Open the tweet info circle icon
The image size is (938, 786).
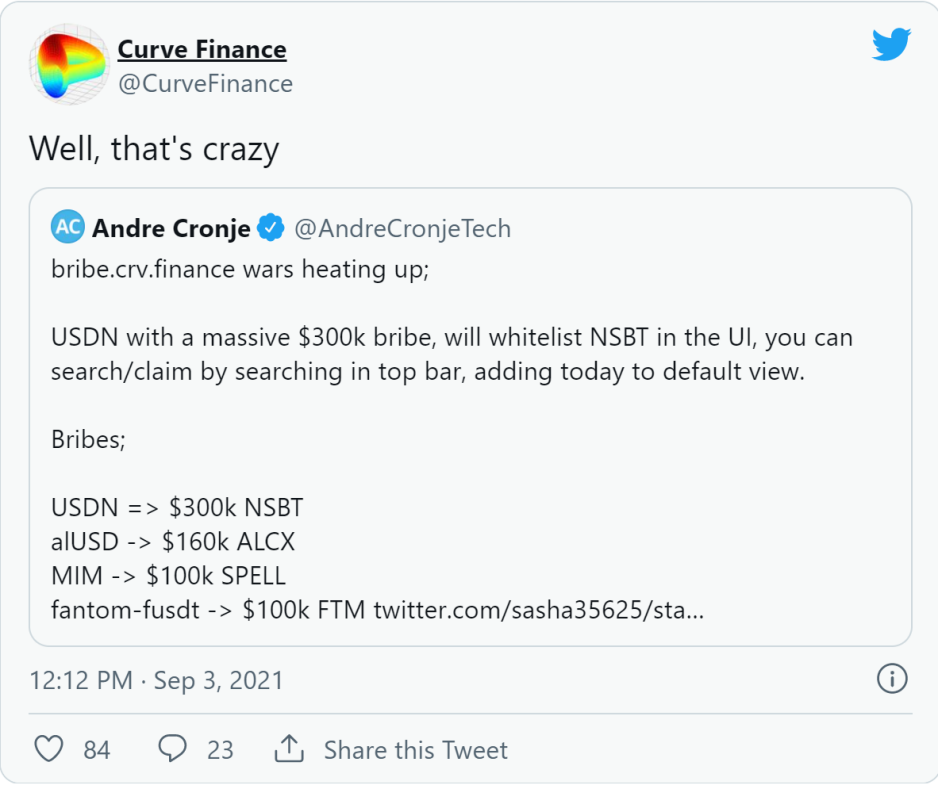tap(892, 680)
